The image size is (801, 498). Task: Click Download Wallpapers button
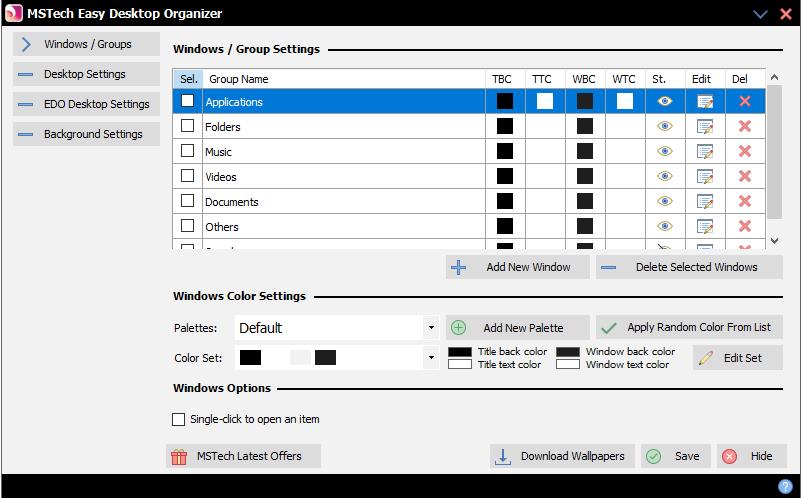[x=562, y=456]
